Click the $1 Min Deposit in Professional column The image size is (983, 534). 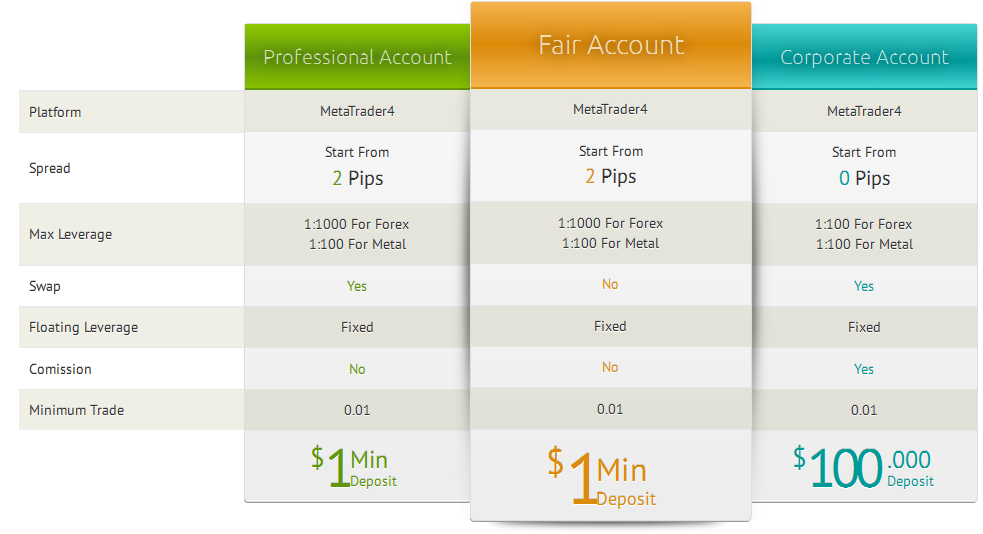click(x=355, y=467)
